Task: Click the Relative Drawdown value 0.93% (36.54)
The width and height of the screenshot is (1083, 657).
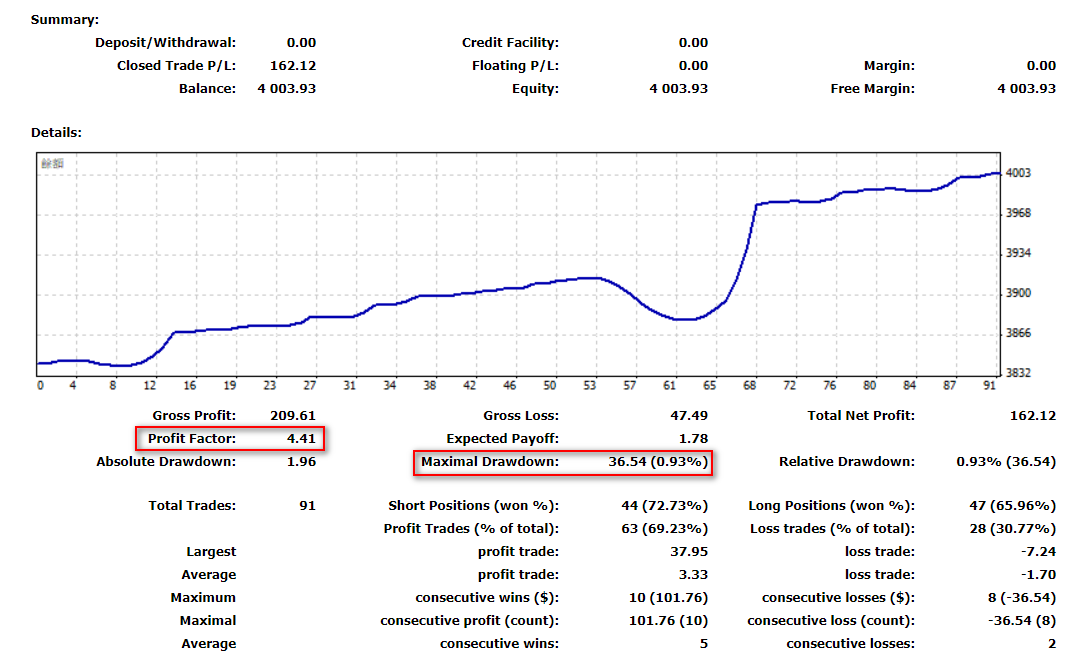Action: 1006,461
